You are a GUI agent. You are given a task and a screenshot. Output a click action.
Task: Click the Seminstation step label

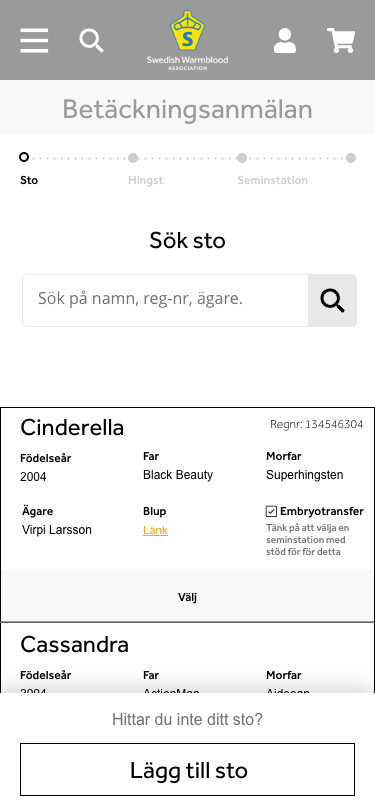click(x=272, y=180)
